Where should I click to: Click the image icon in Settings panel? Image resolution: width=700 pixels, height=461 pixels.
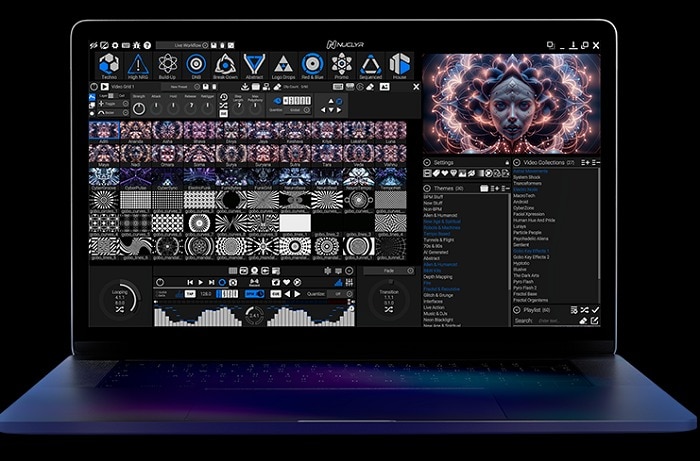click(462, 173)
